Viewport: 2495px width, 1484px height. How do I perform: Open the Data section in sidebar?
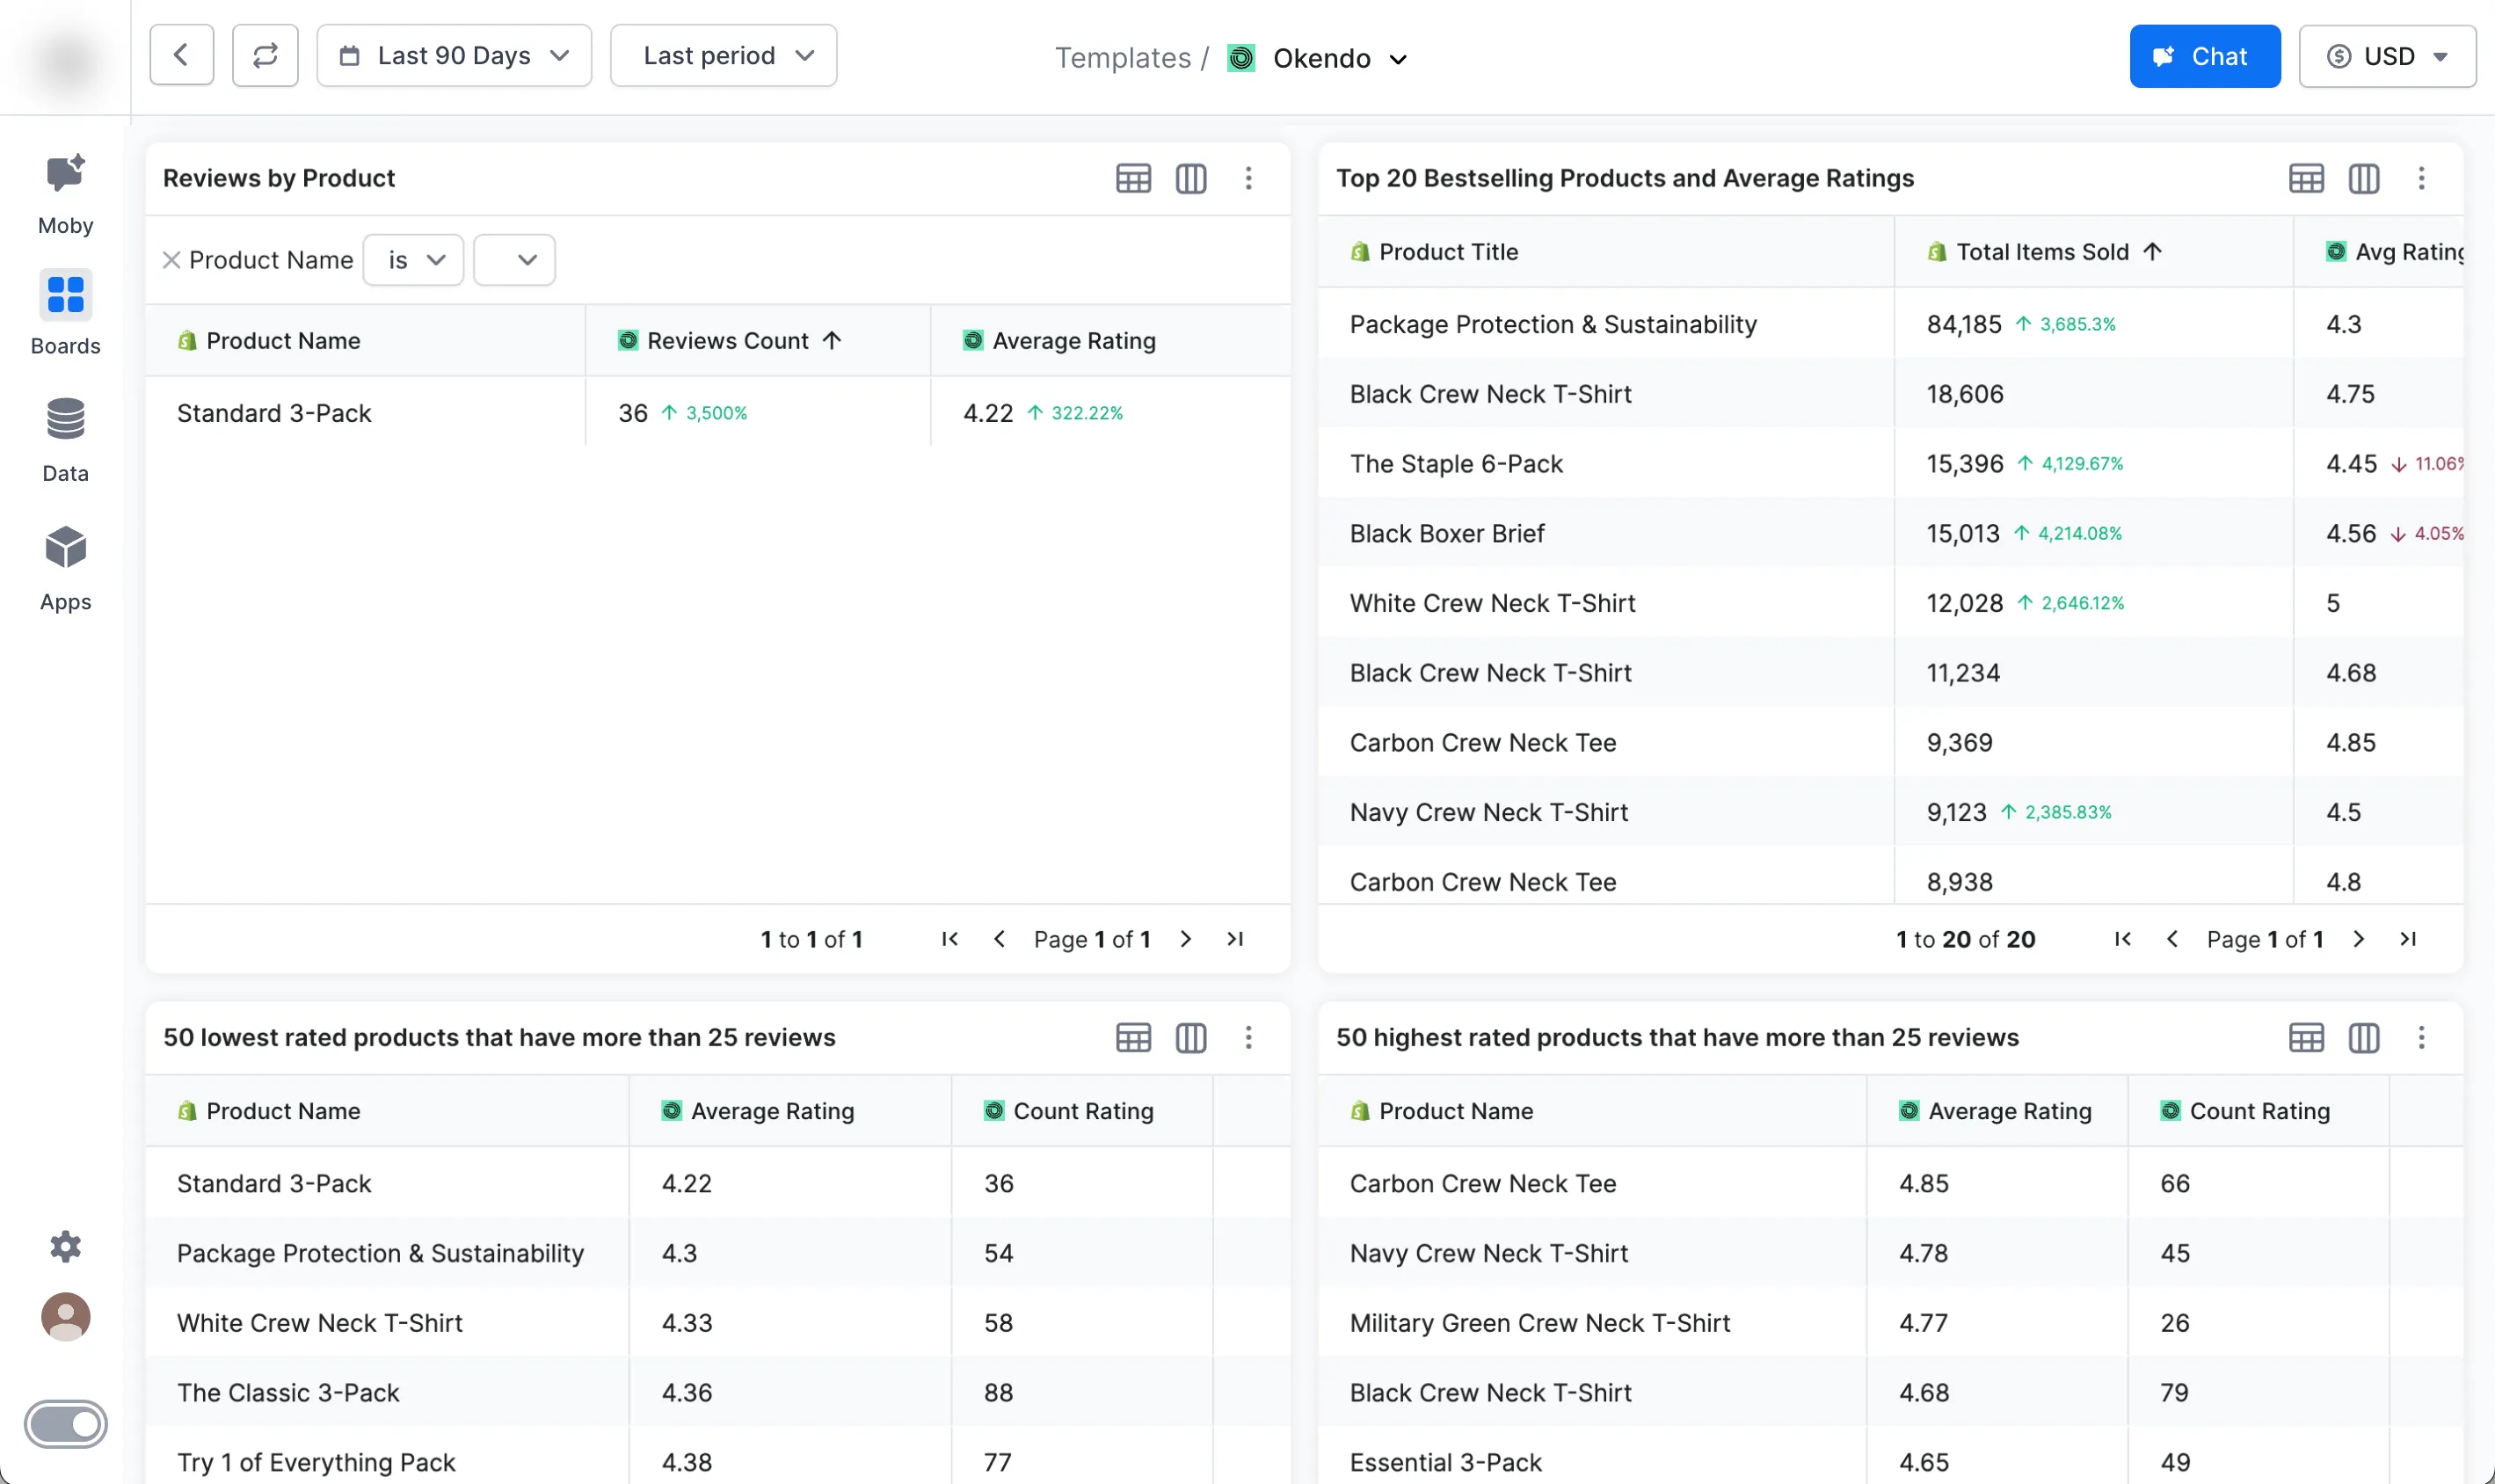point(65,439)
